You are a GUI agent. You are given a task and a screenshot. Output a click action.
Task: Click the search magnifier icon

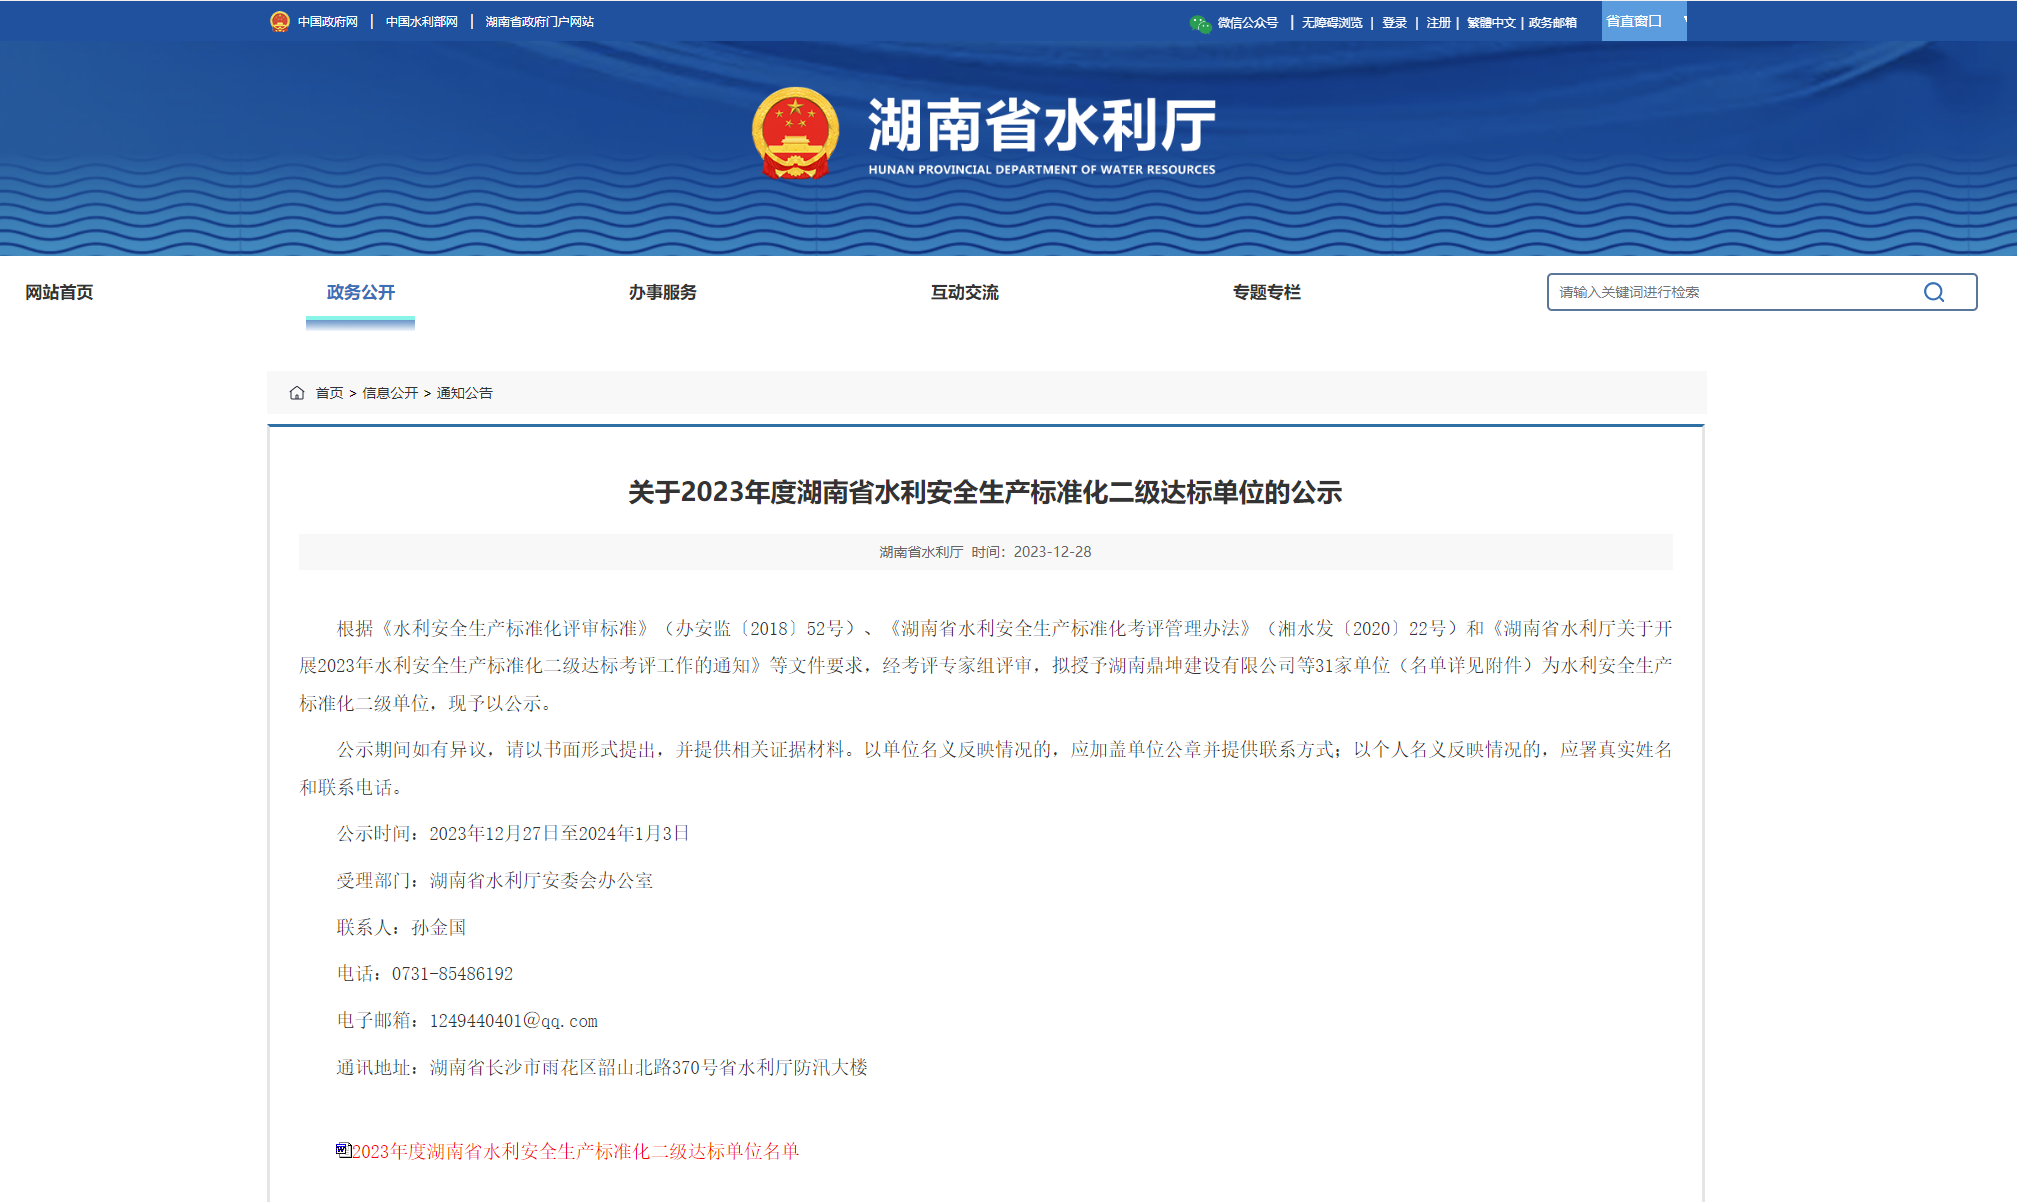(1934, 292)
